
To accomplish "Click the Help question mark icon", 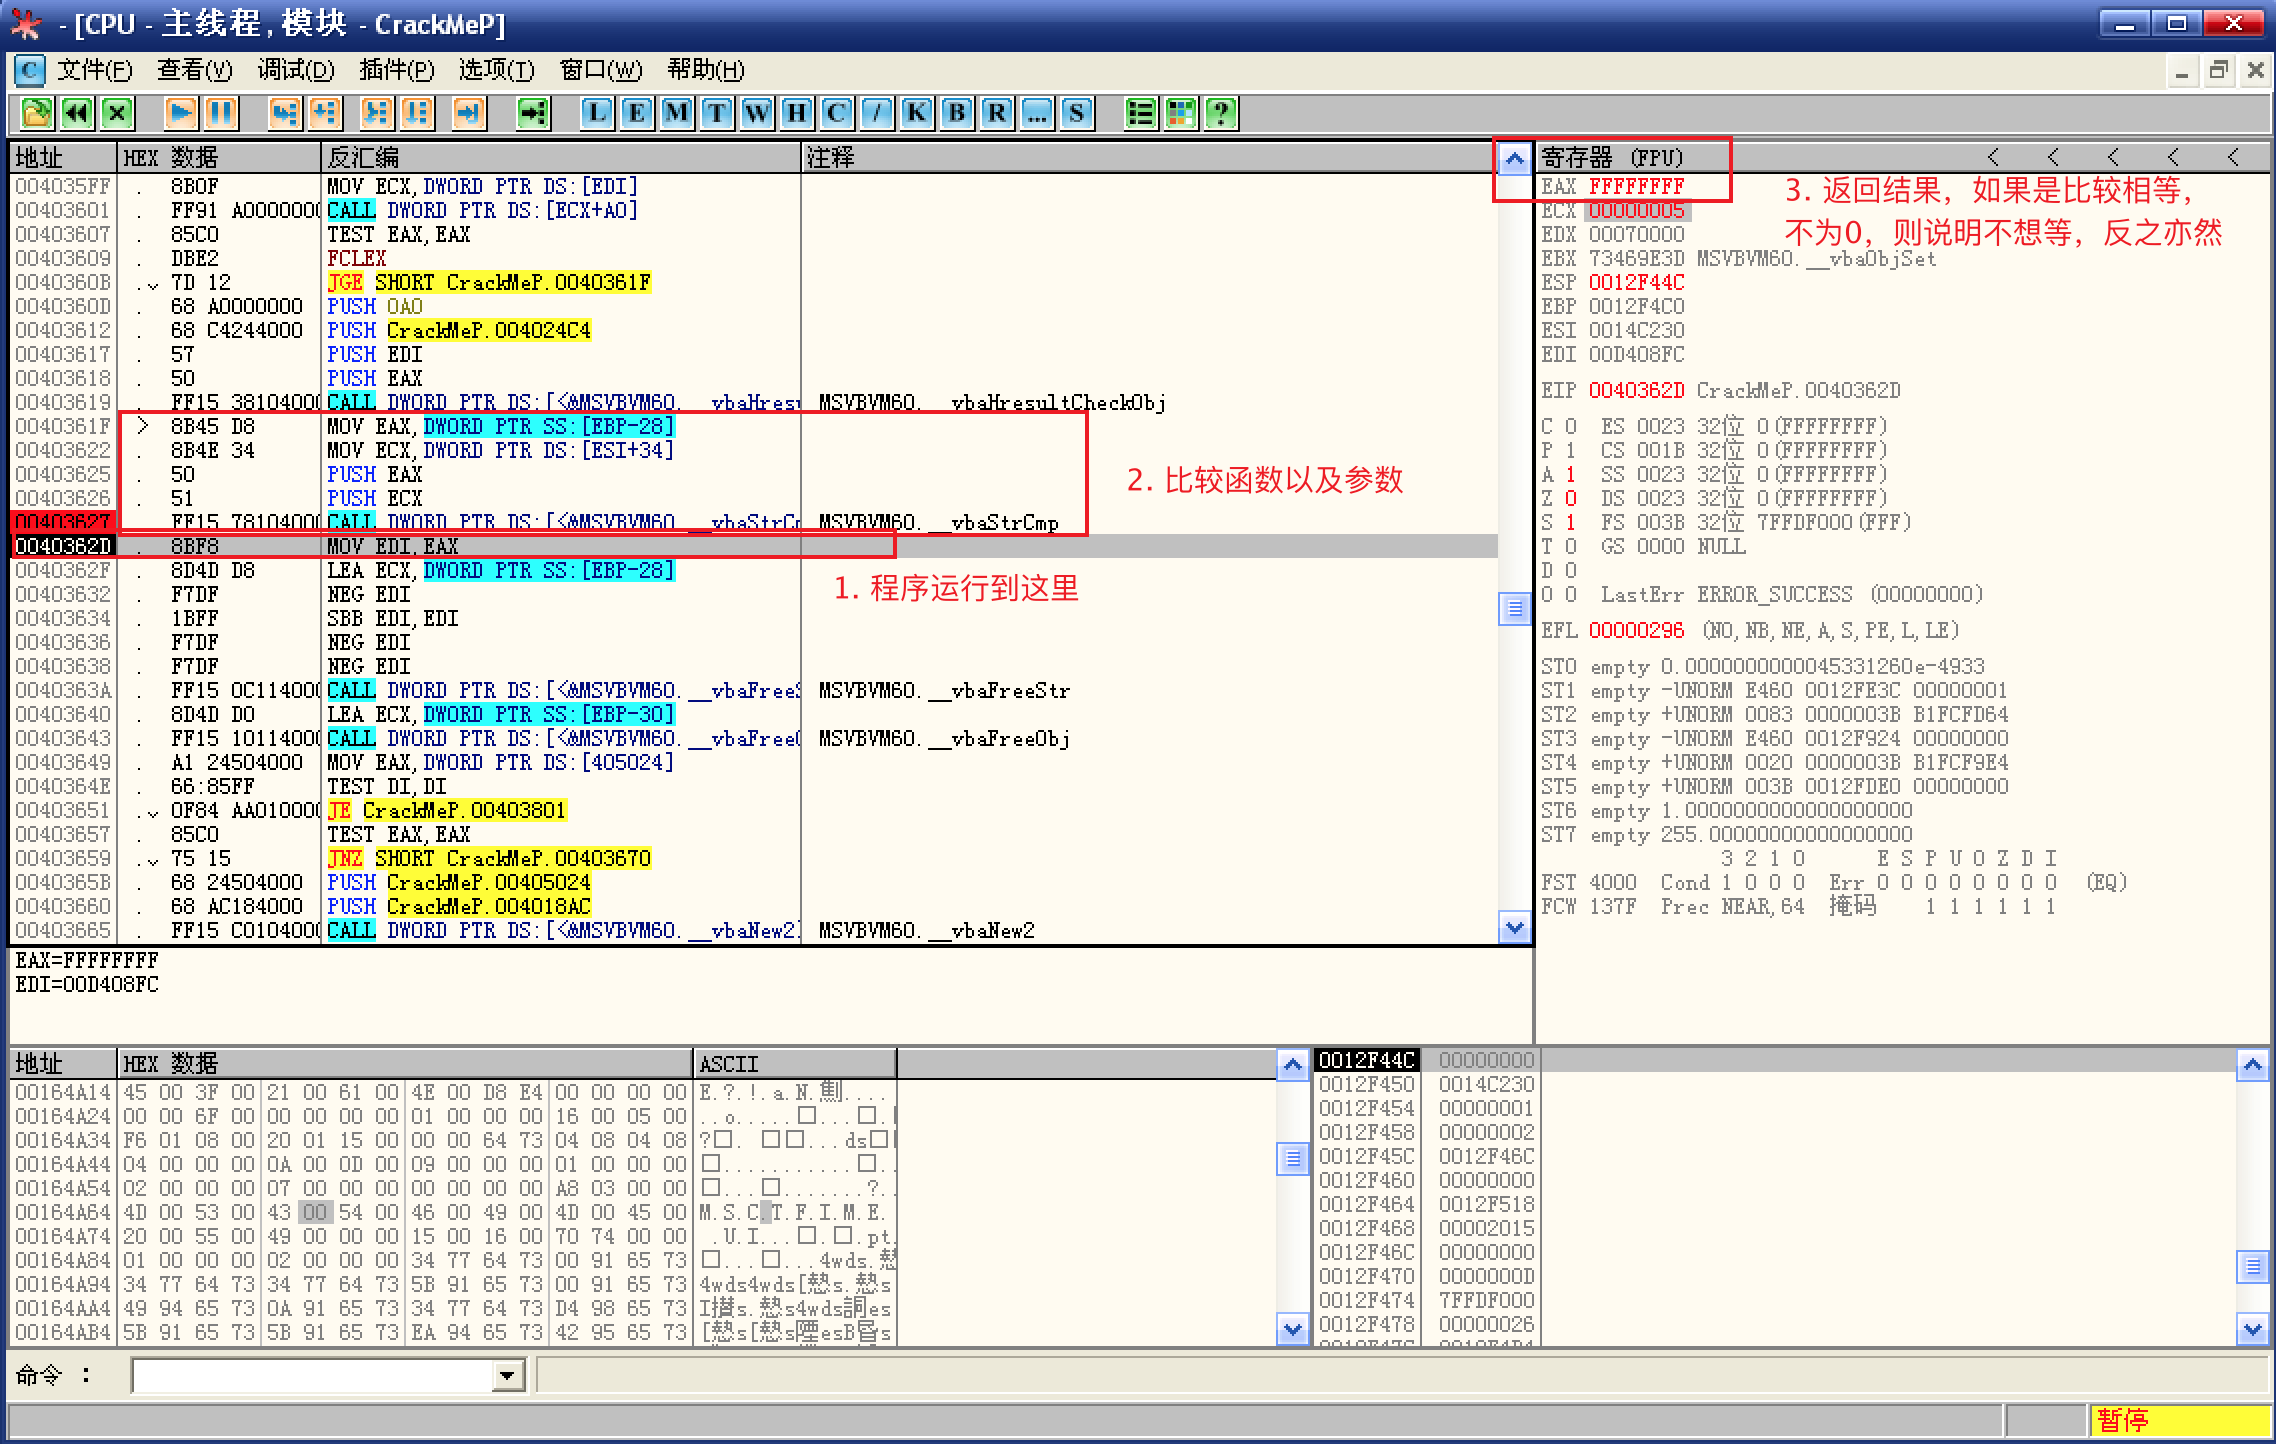I will click(1221, 113).
